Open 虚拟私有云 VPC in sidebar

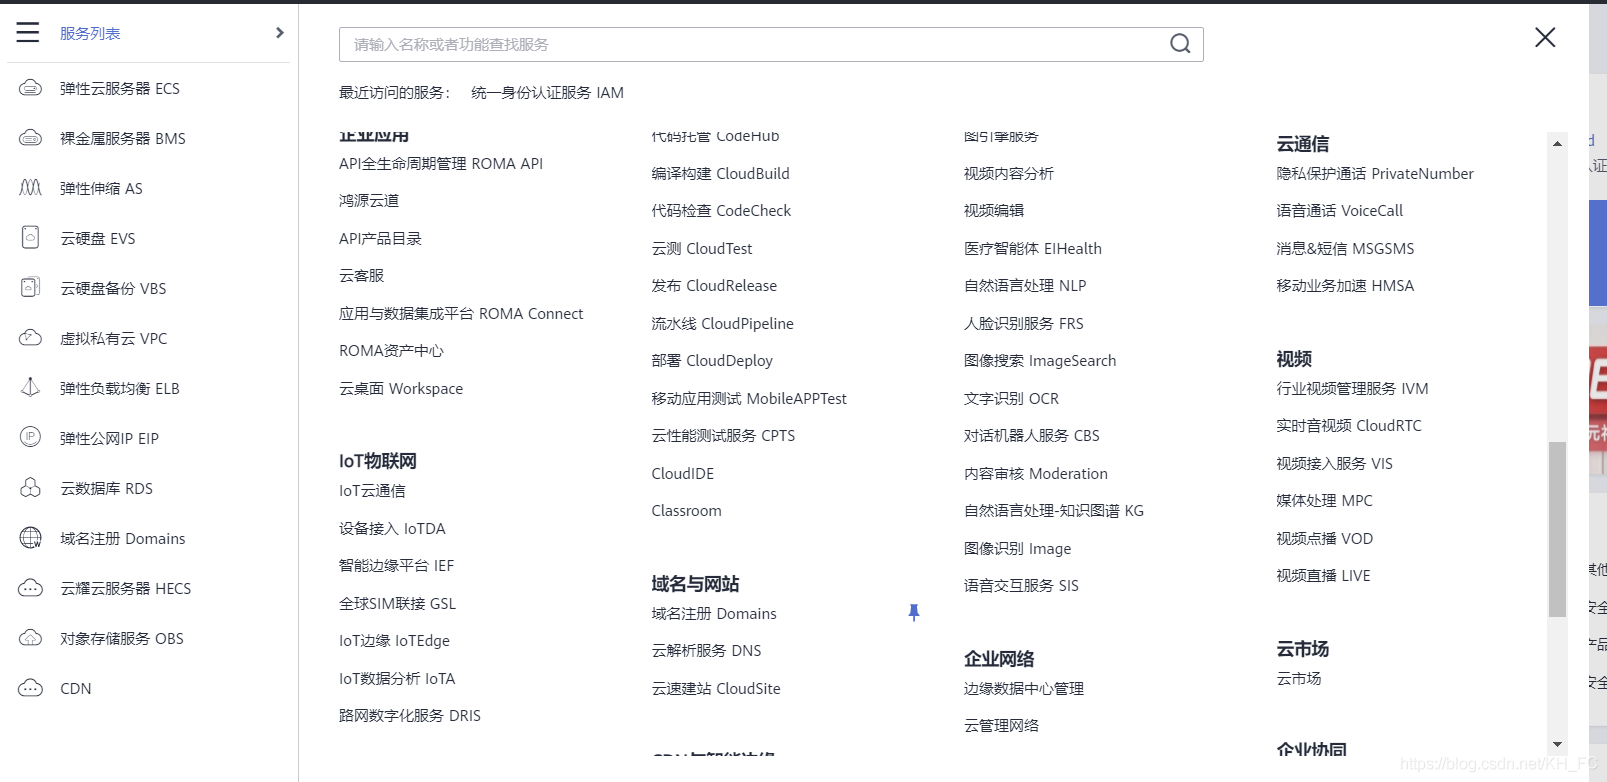click(114, 338)
